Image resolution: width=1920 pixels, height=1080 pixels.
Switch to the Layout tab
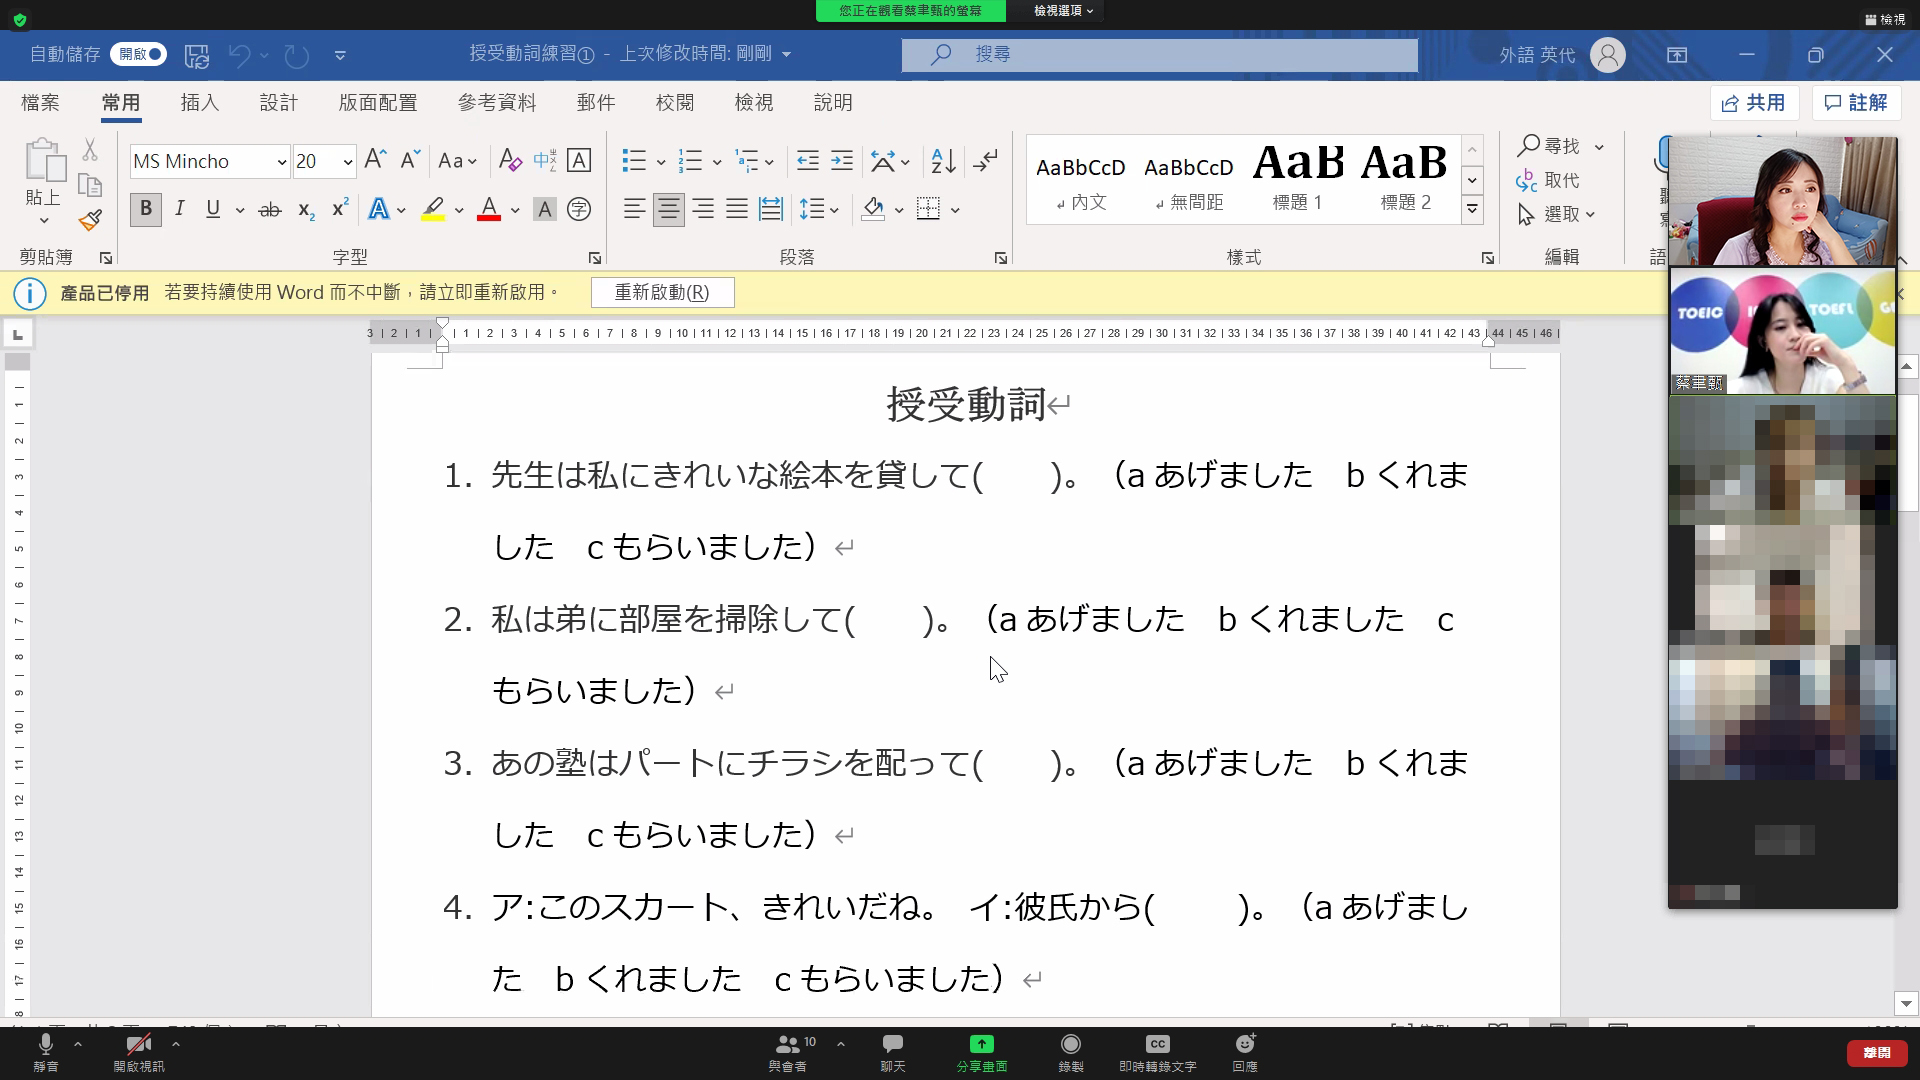coord(377,103)
